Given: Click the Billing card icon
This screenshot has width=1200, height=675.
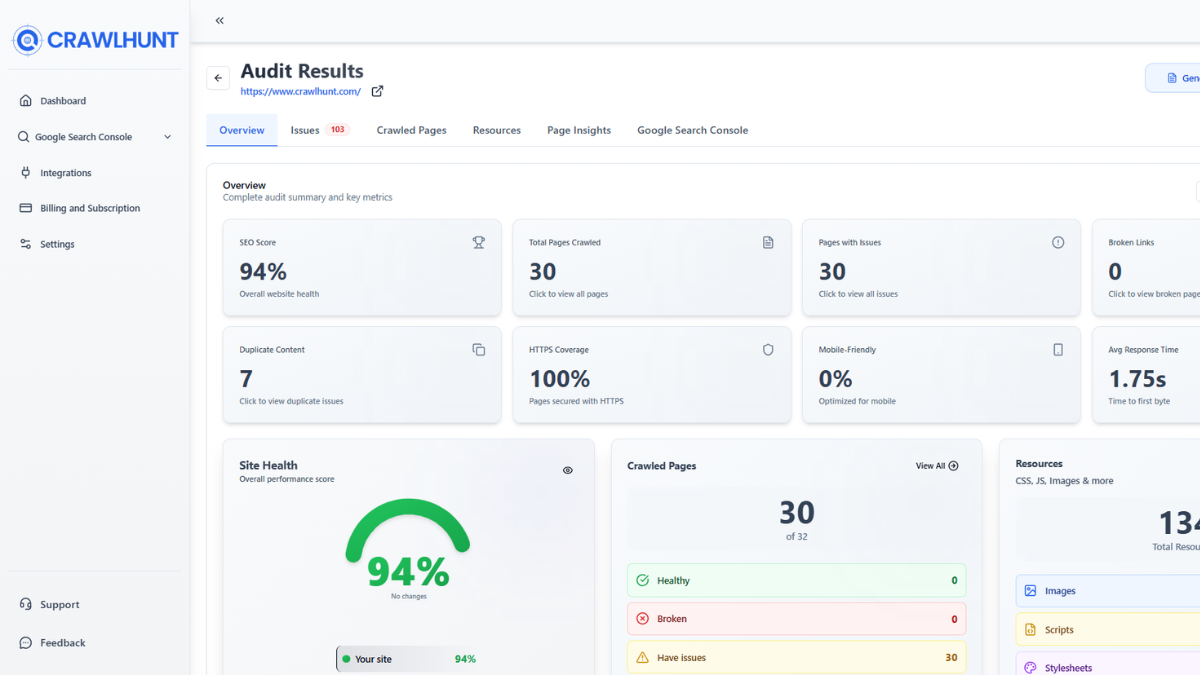Looking at the screenshot, I should point(25,208).
